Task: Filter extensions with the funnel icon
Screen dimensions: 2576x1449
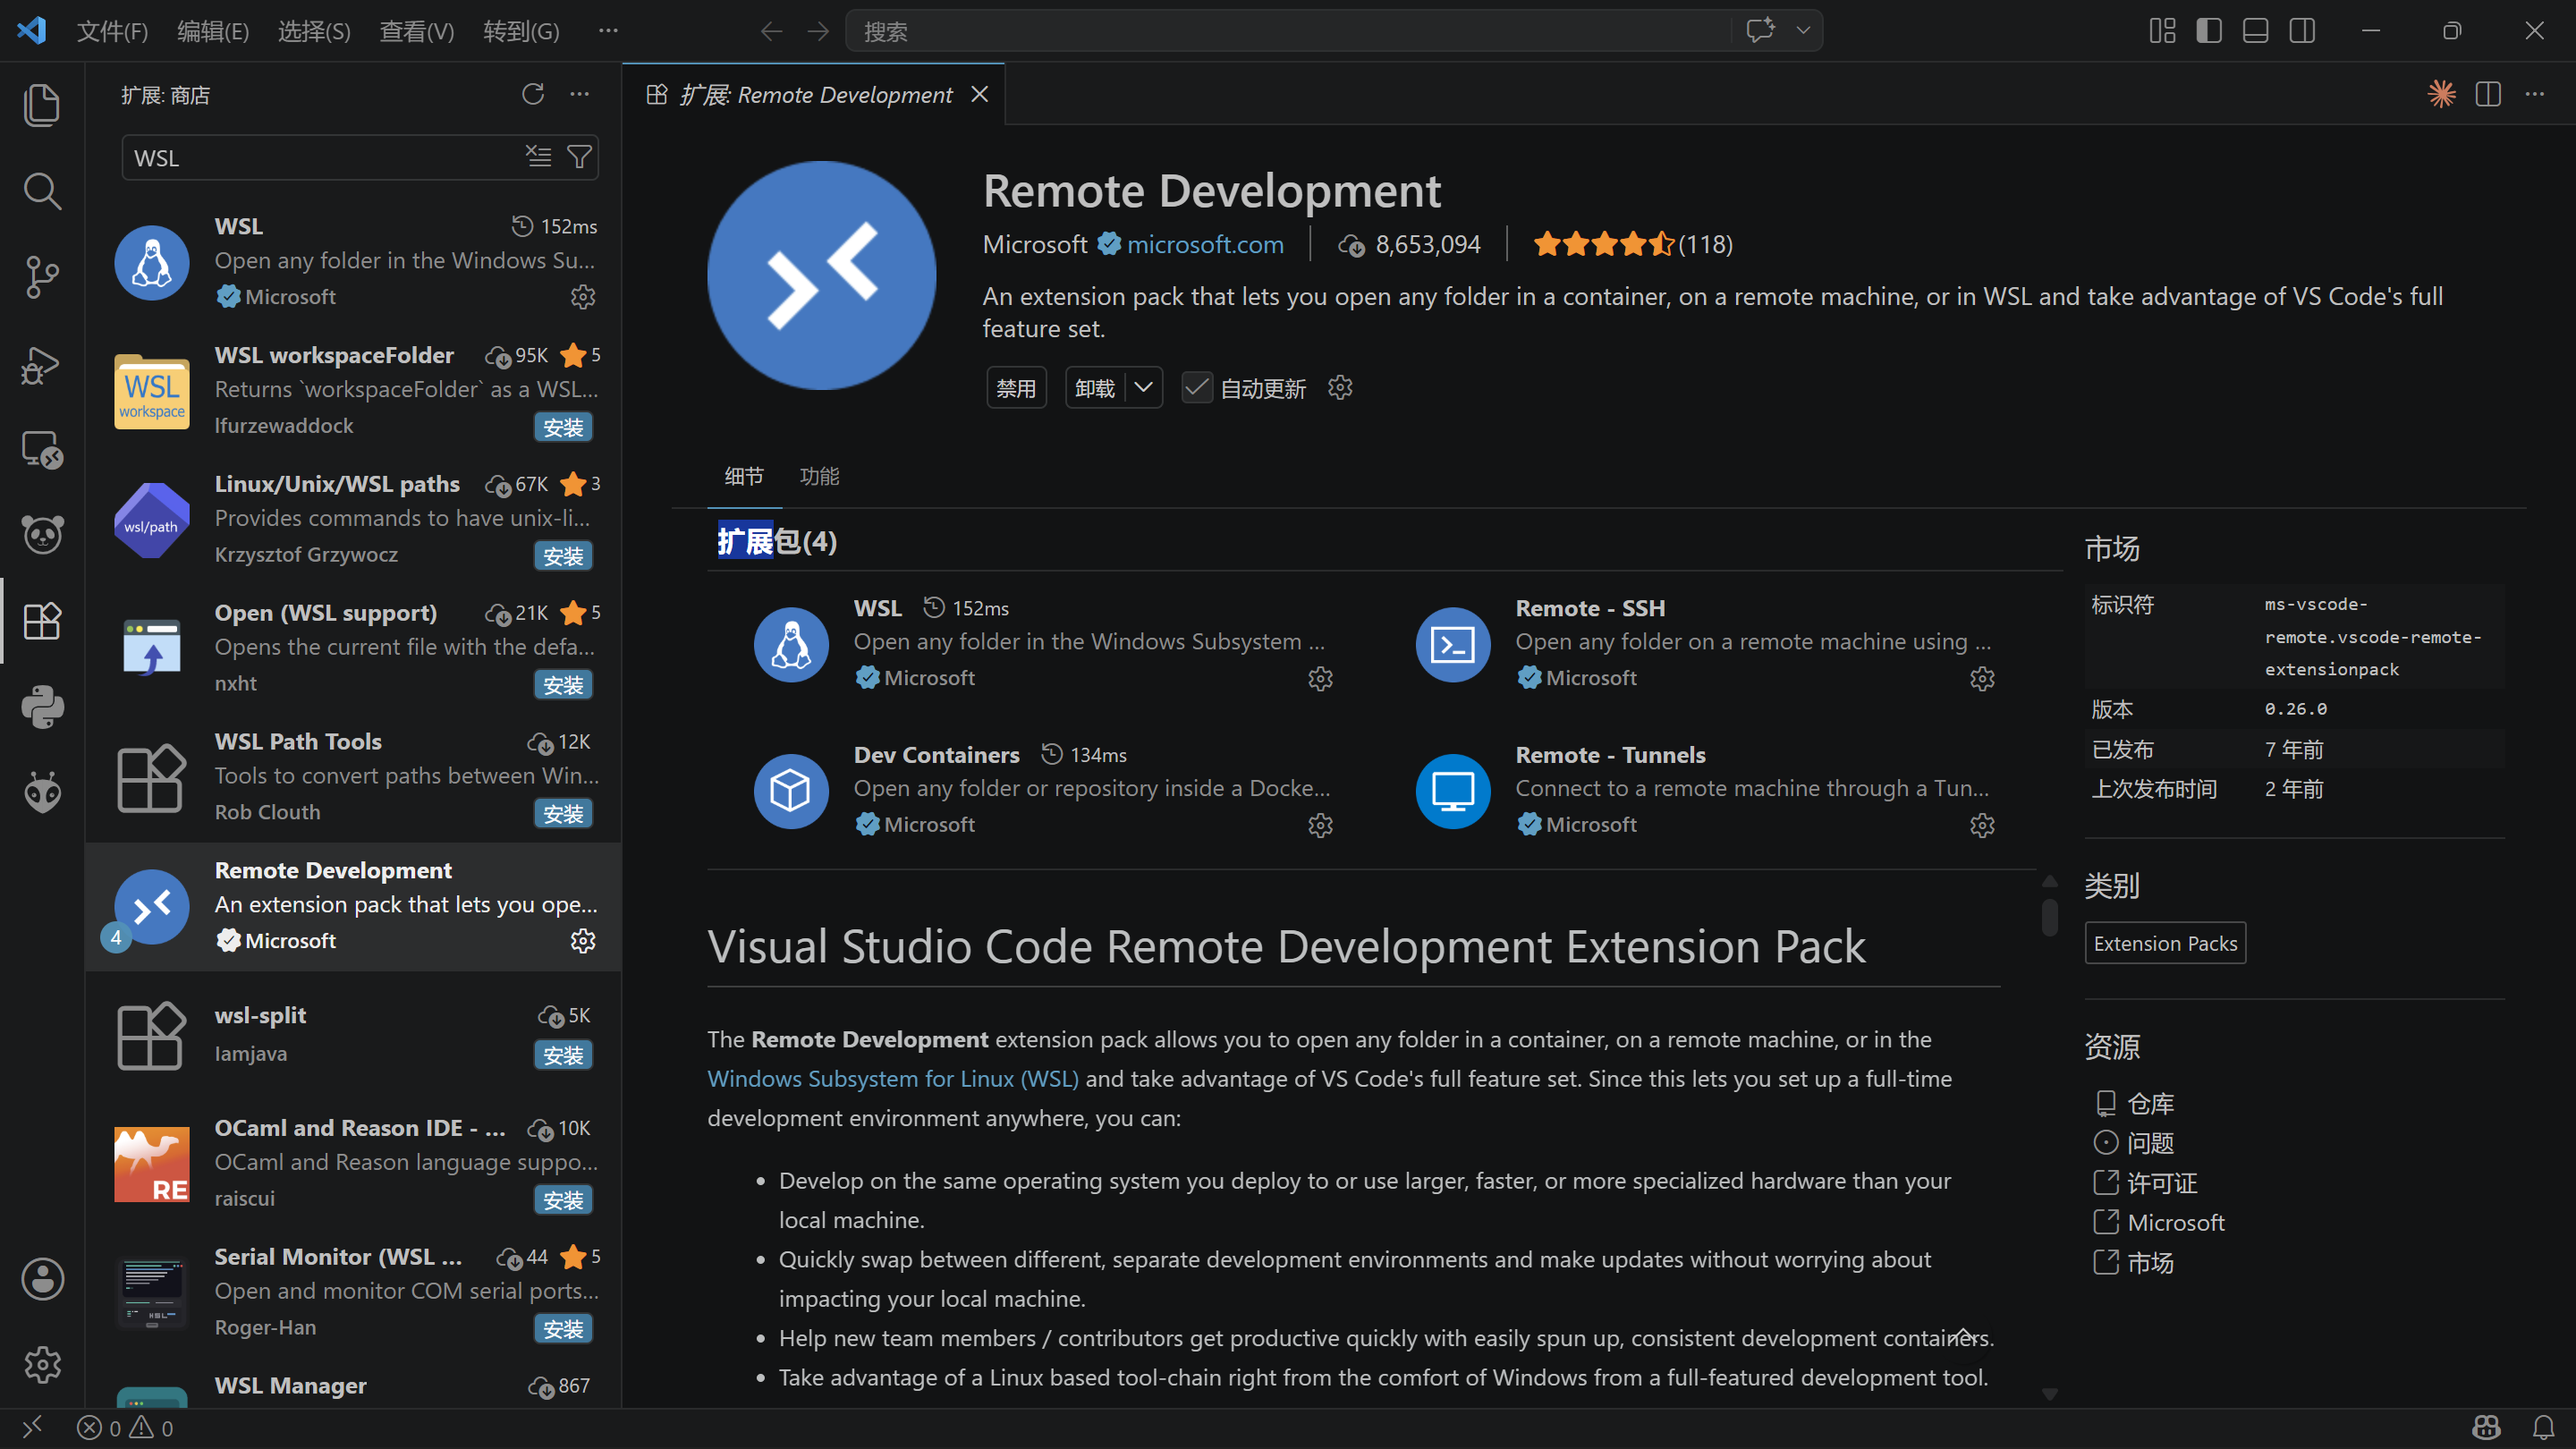Action: [x=579, y=156]
